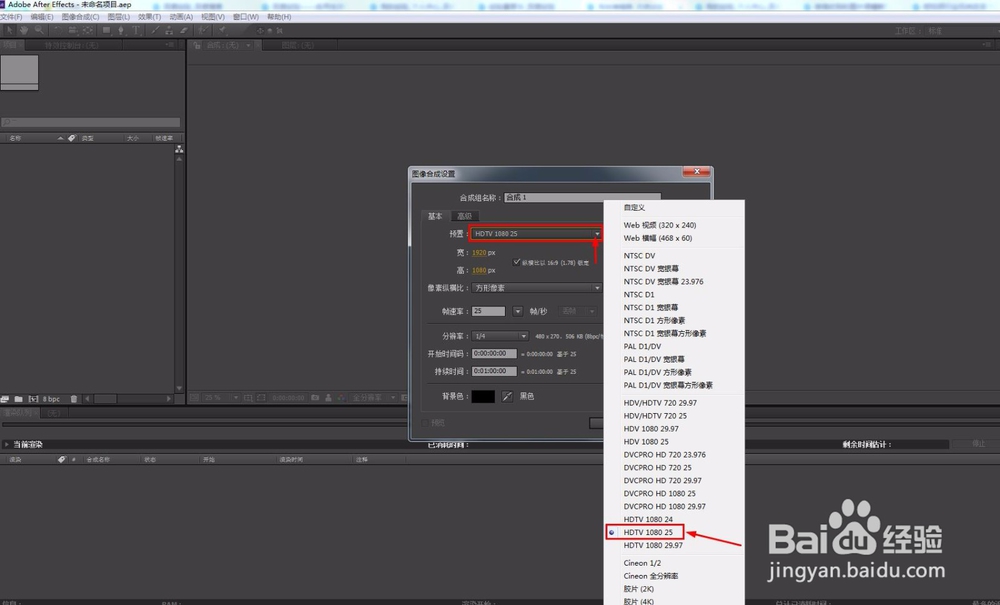Click the 合成组名称 composition name field
Viewport: 1000px width, 605px height.
(582, 198)
